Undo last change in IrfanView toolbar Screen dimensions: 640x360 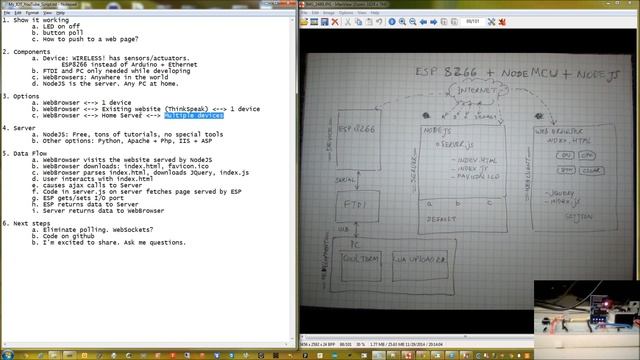click(x=379, y=22)
